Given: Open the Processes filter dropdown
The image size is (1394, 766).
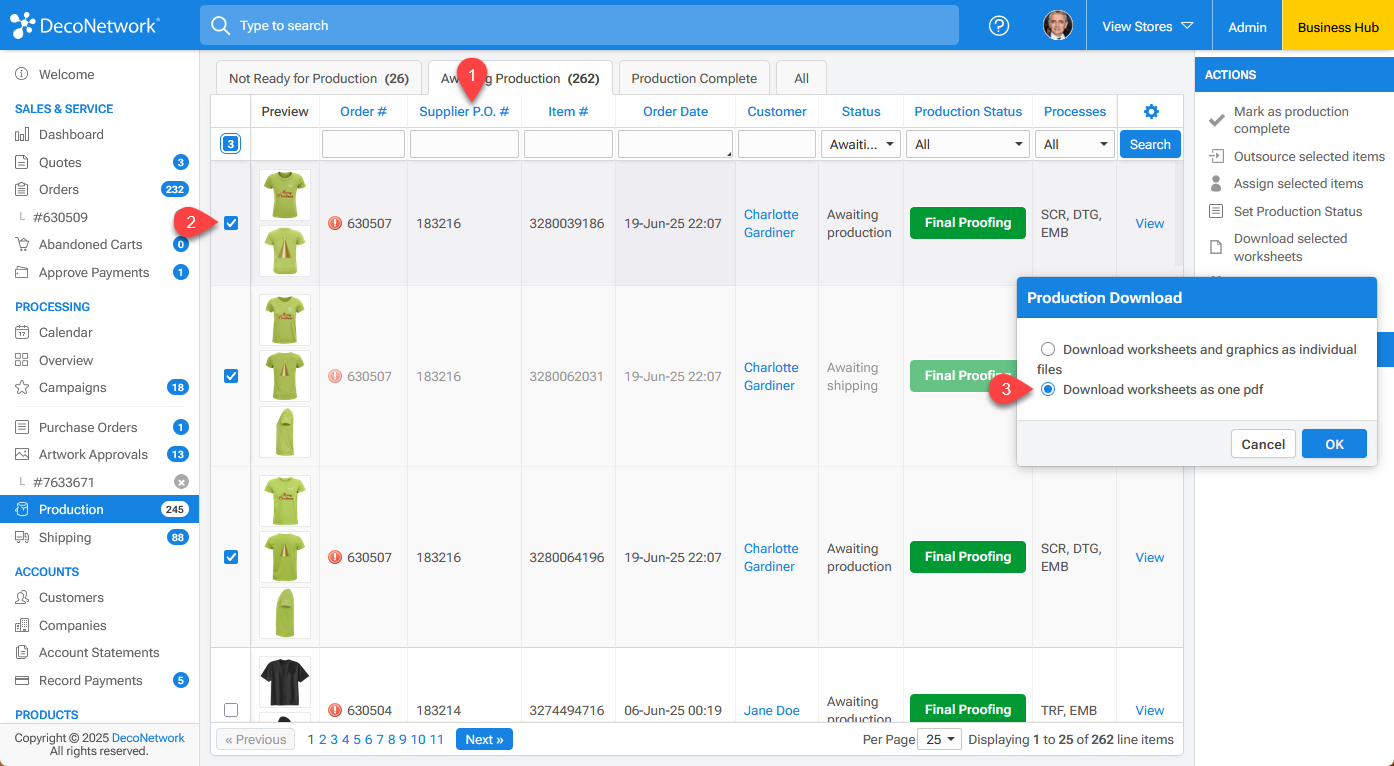Looking at the screenshot, I should pos(1074,144).
